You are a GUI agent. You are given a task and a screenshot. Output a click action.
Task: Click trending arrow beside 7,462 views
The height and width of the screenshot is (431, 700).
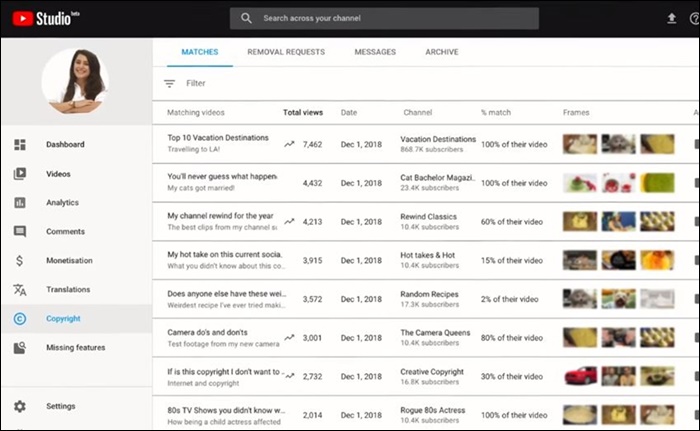click(x=289, y=144)
